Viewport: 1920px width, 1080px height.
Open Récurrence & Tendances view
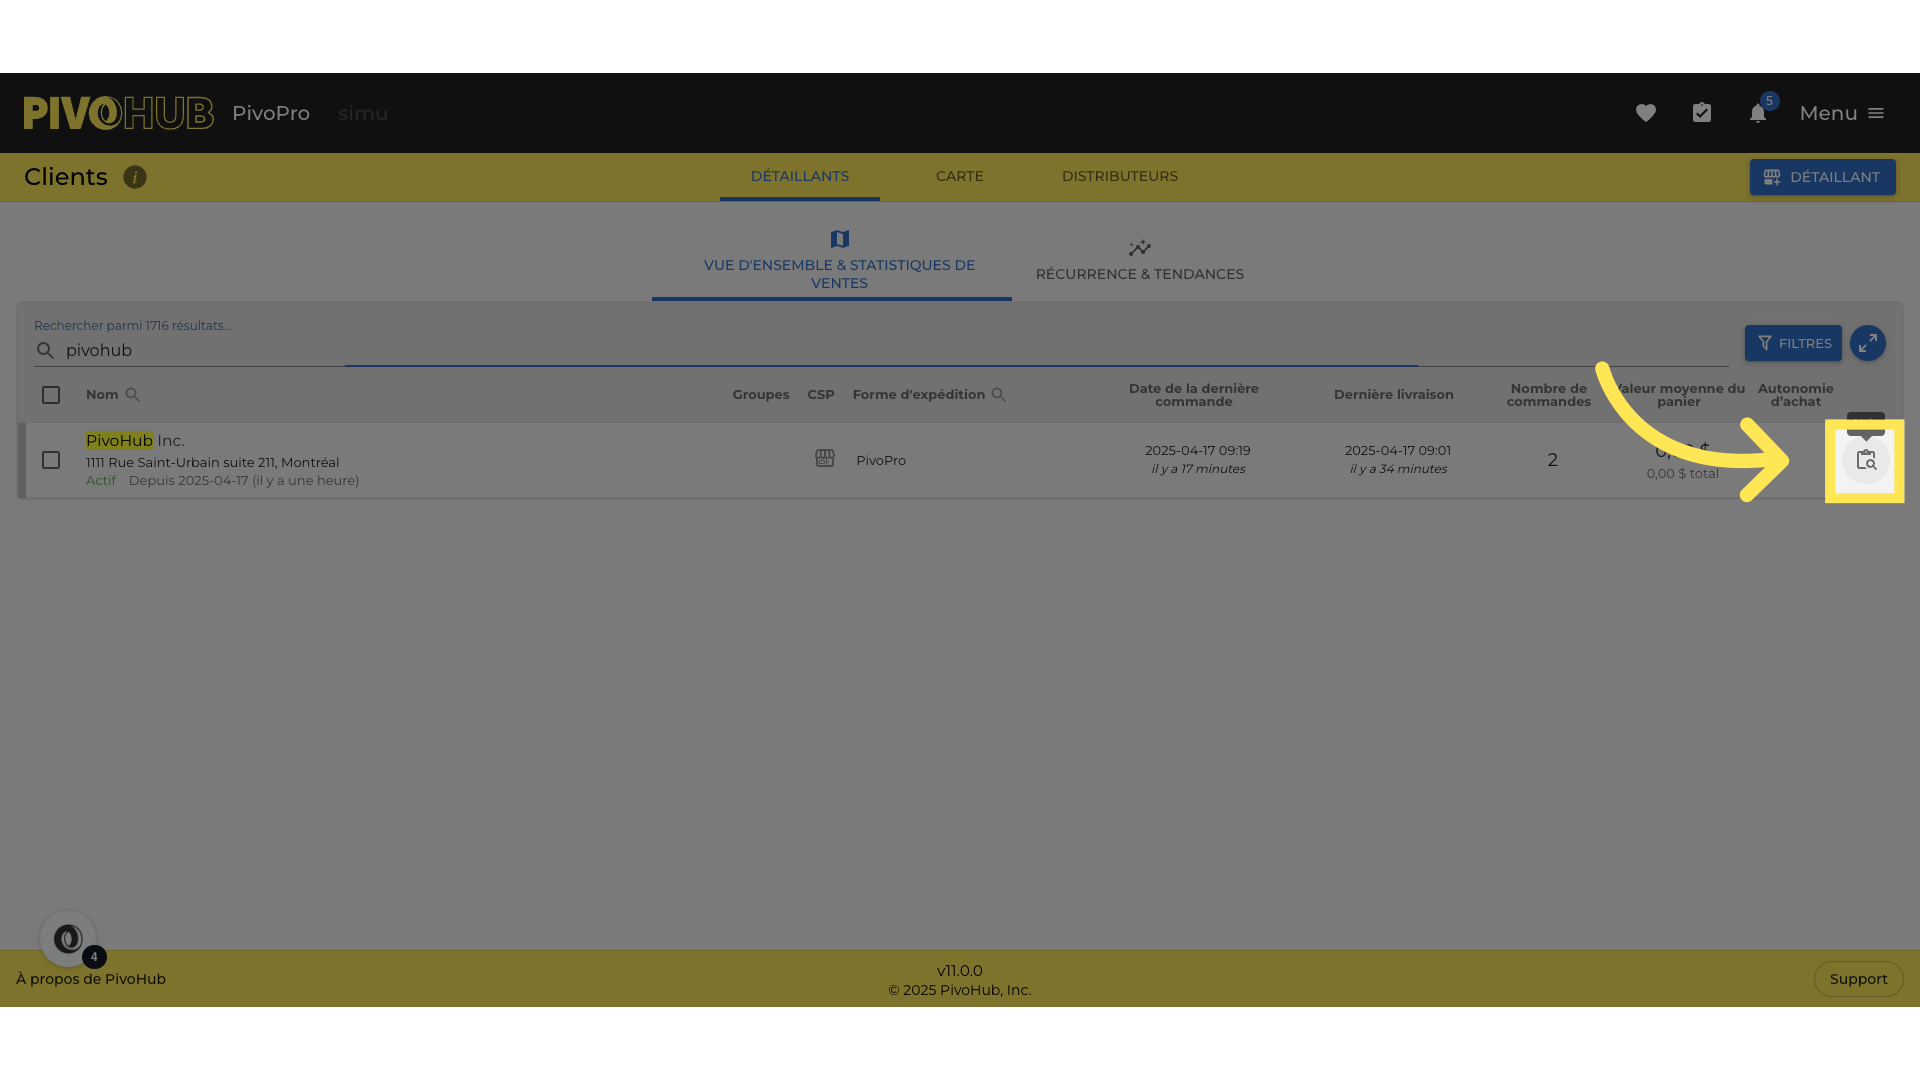coord(1139,261)
